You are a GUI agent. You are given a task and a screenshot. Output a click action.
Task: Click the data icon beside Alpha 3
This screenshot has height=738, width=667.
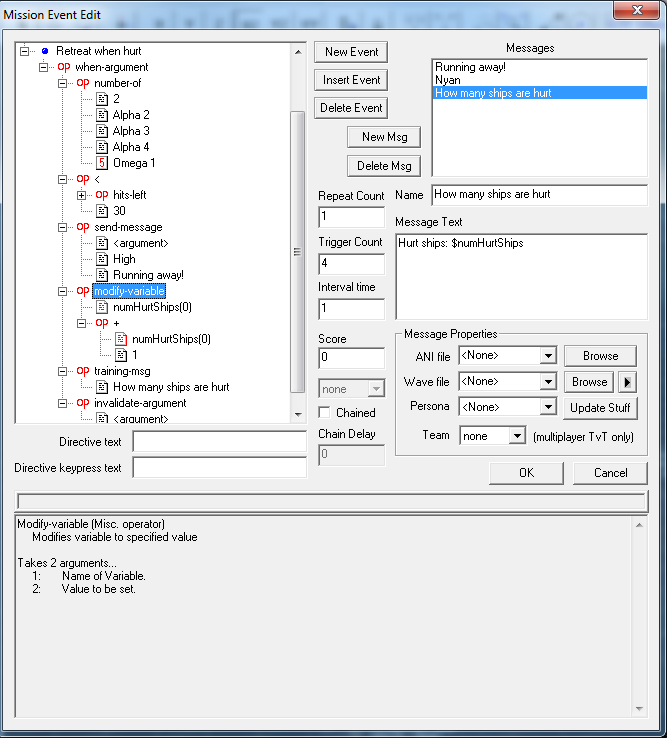click(x=102, y=131)
